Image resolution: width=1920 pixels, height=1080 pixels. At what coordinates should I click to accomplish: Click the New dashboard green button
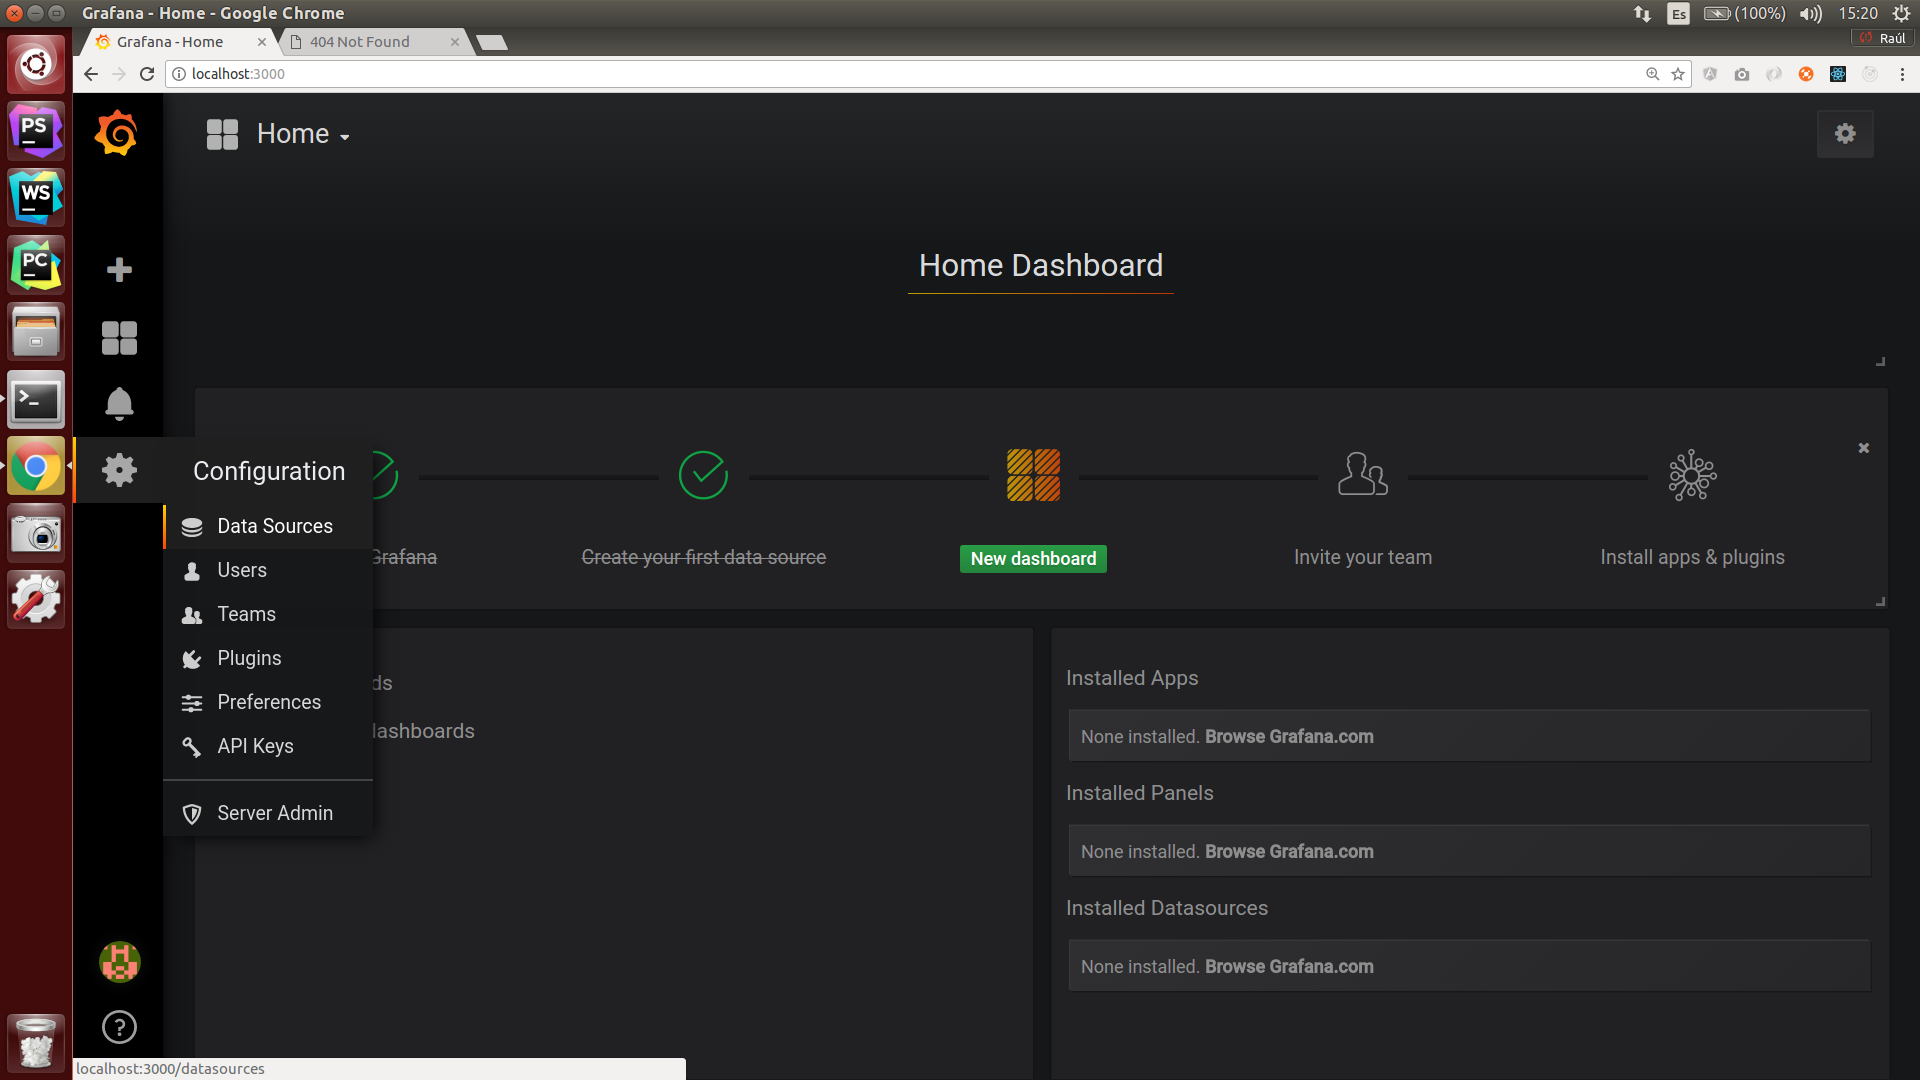pyautogui.click(x=1033, y=559)
